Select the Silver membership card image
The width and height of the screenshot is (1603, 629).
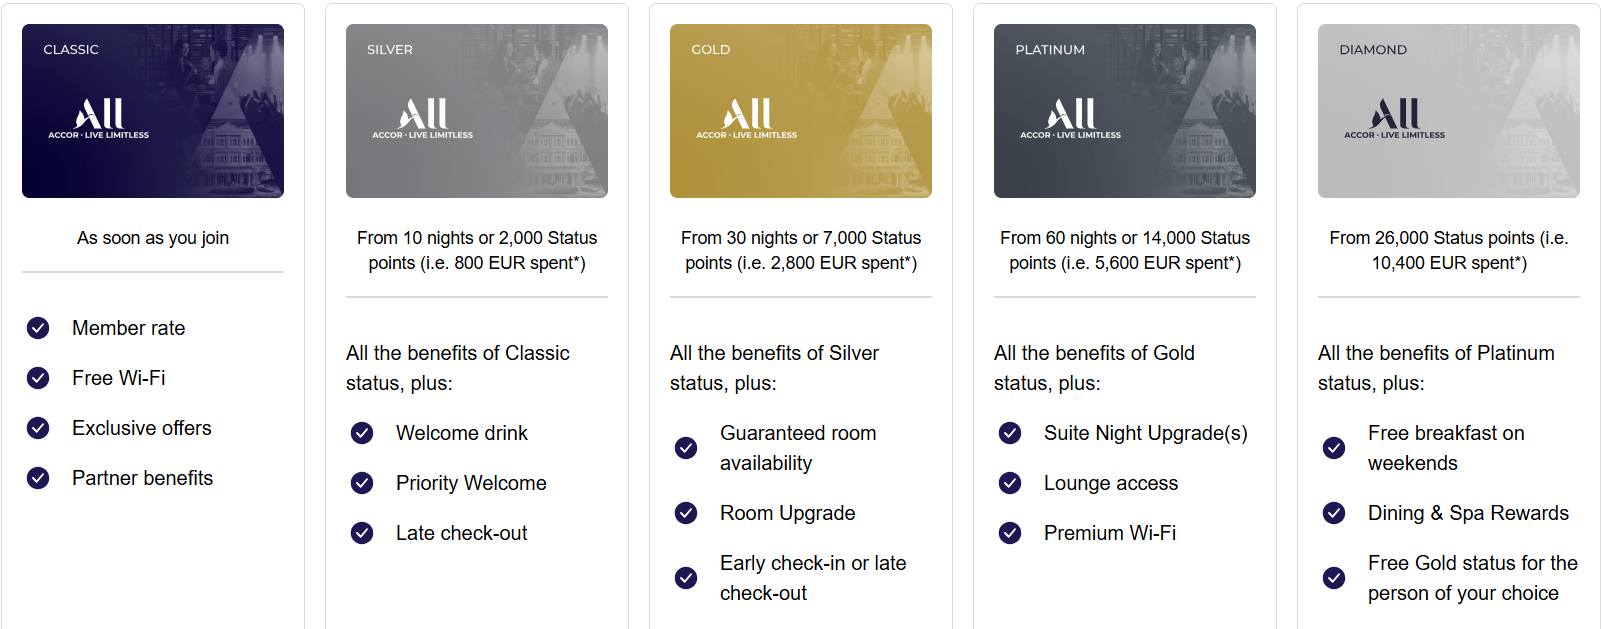tap(477, 111)
